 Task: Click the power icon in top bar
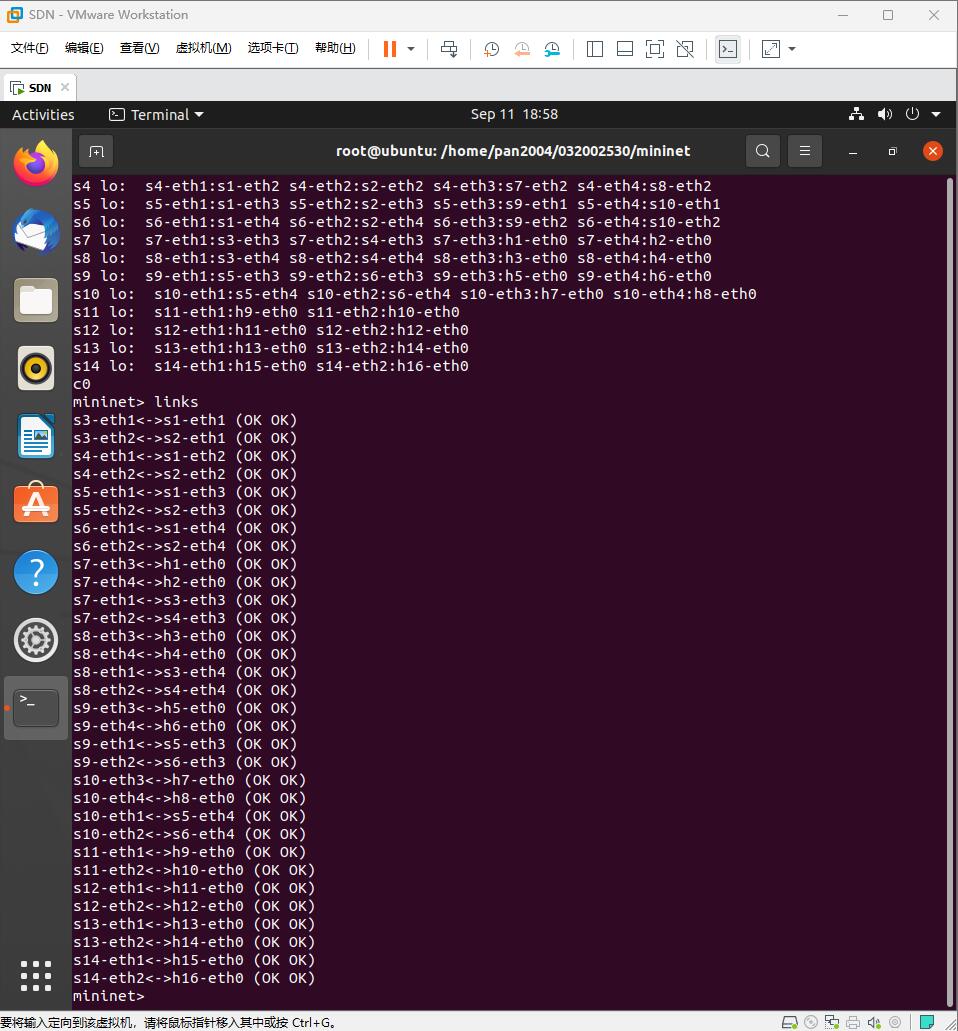point(912,114)
